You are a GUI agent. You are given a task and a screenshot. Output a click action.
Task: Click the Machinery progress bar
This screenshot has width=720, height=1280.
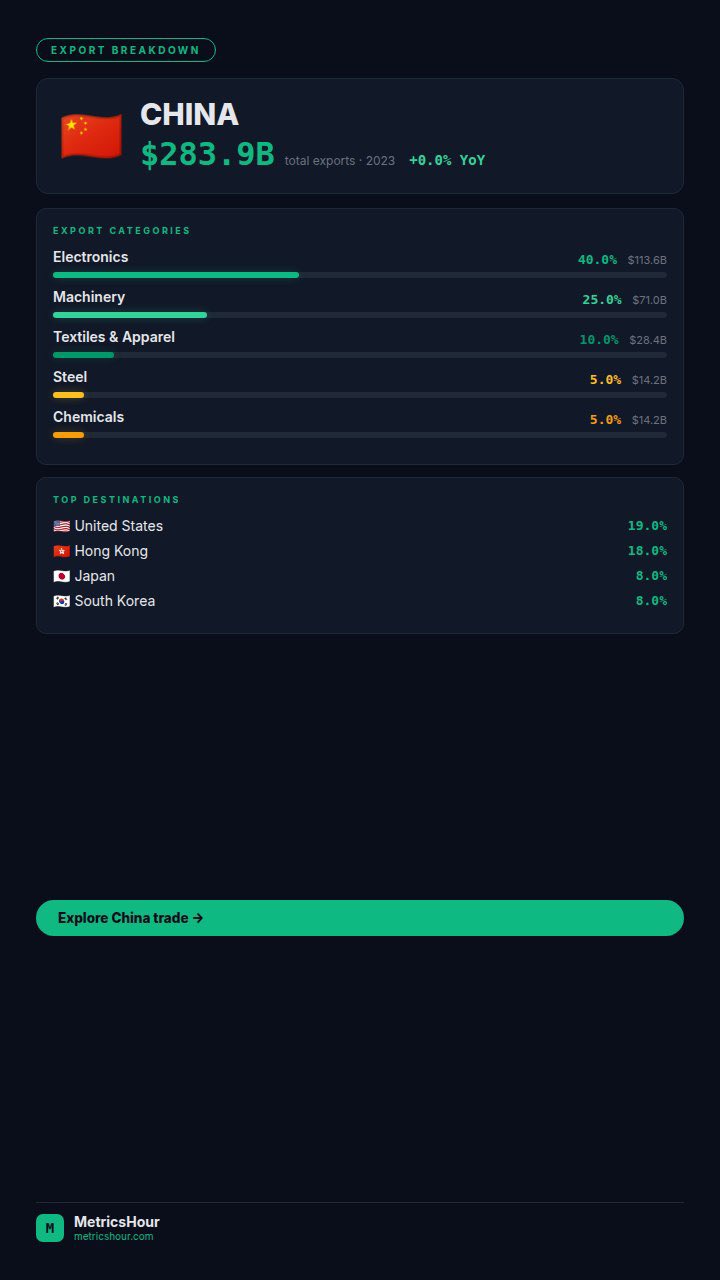[x=359, y=315]
